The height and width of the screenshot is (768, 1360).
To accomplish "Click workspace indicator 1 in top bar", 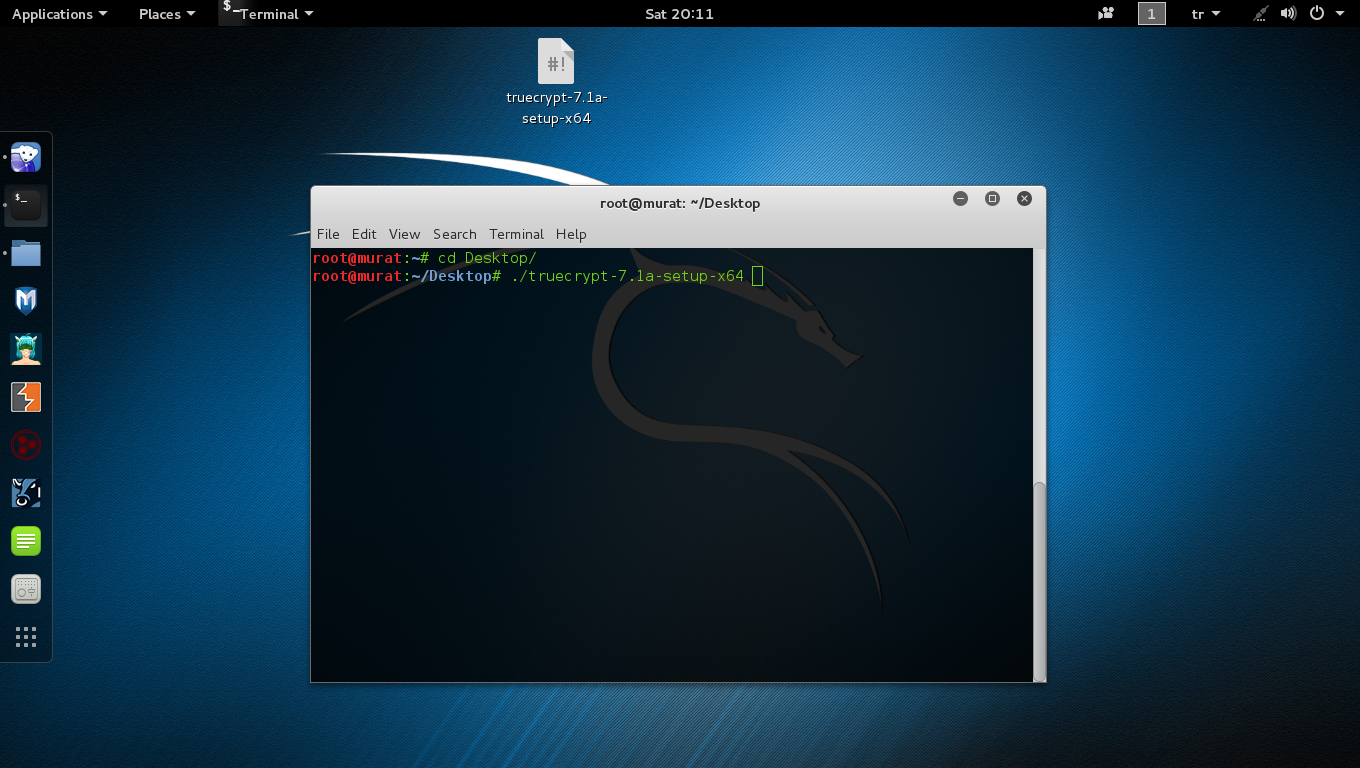I will 1151,14.
